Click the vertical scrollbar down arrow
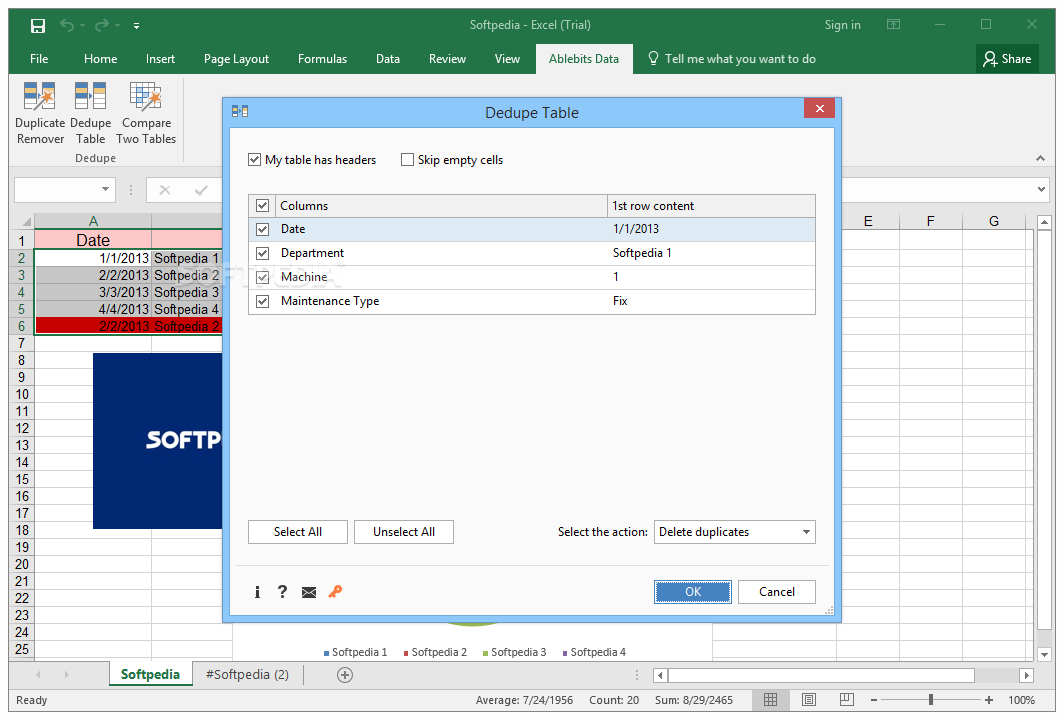 tap(1044, 654)
